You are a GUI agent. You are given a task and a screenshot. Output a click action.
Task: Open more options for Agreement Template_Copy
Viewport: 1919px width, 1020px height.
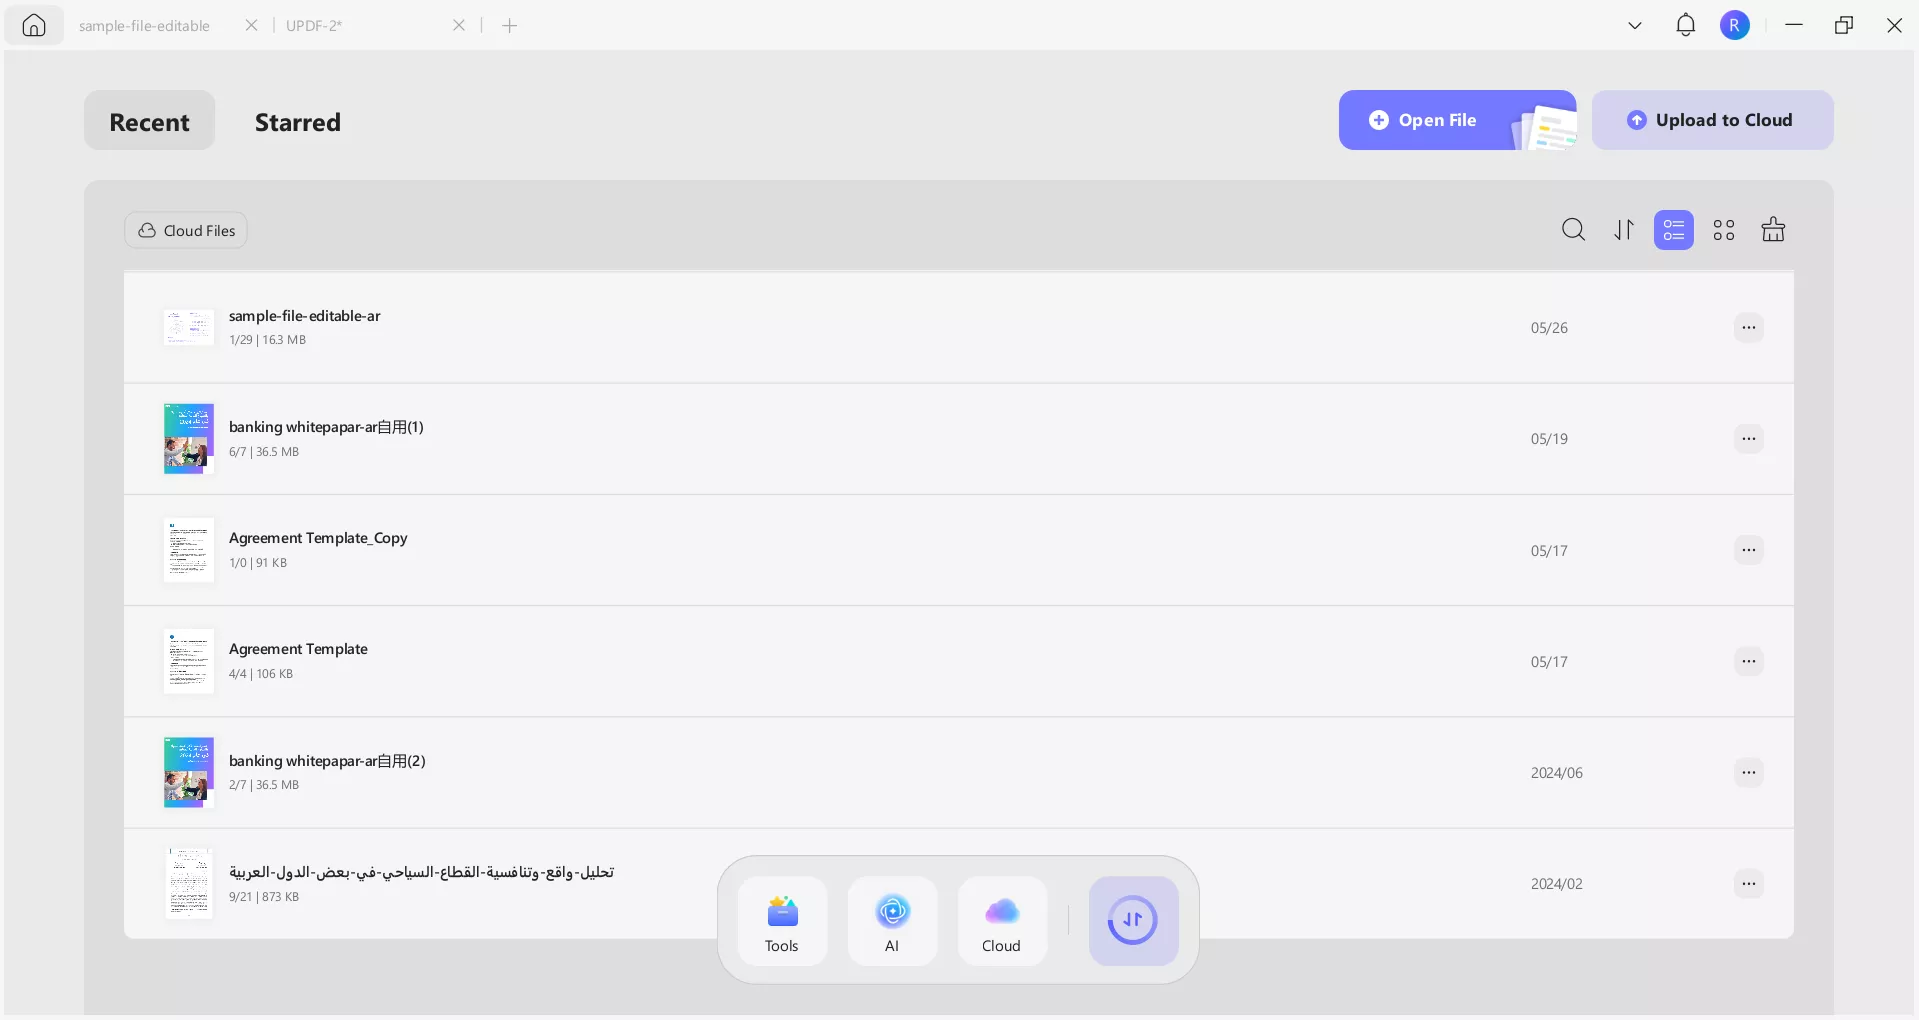(1749, 549)
